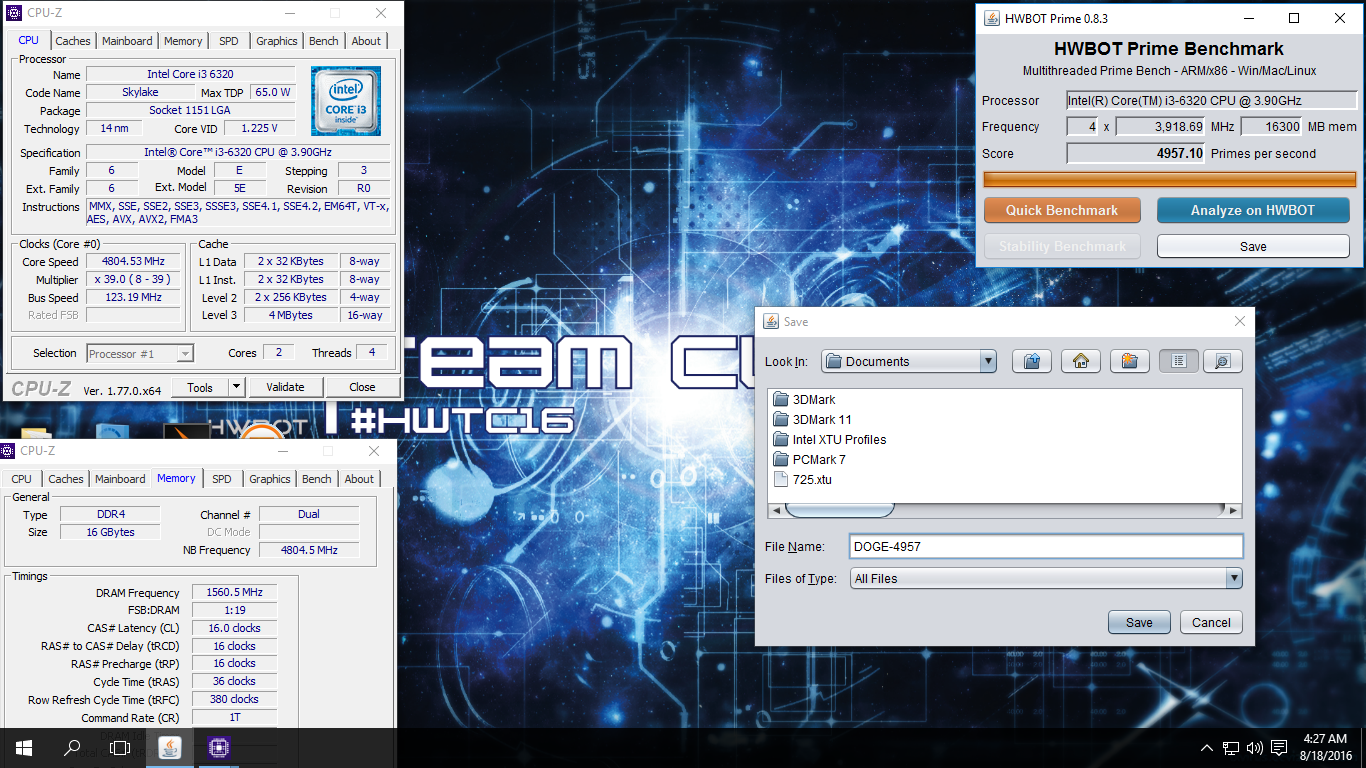Expand the Tools dropdown arrow in CPU-Z

(x=237, y=387)
